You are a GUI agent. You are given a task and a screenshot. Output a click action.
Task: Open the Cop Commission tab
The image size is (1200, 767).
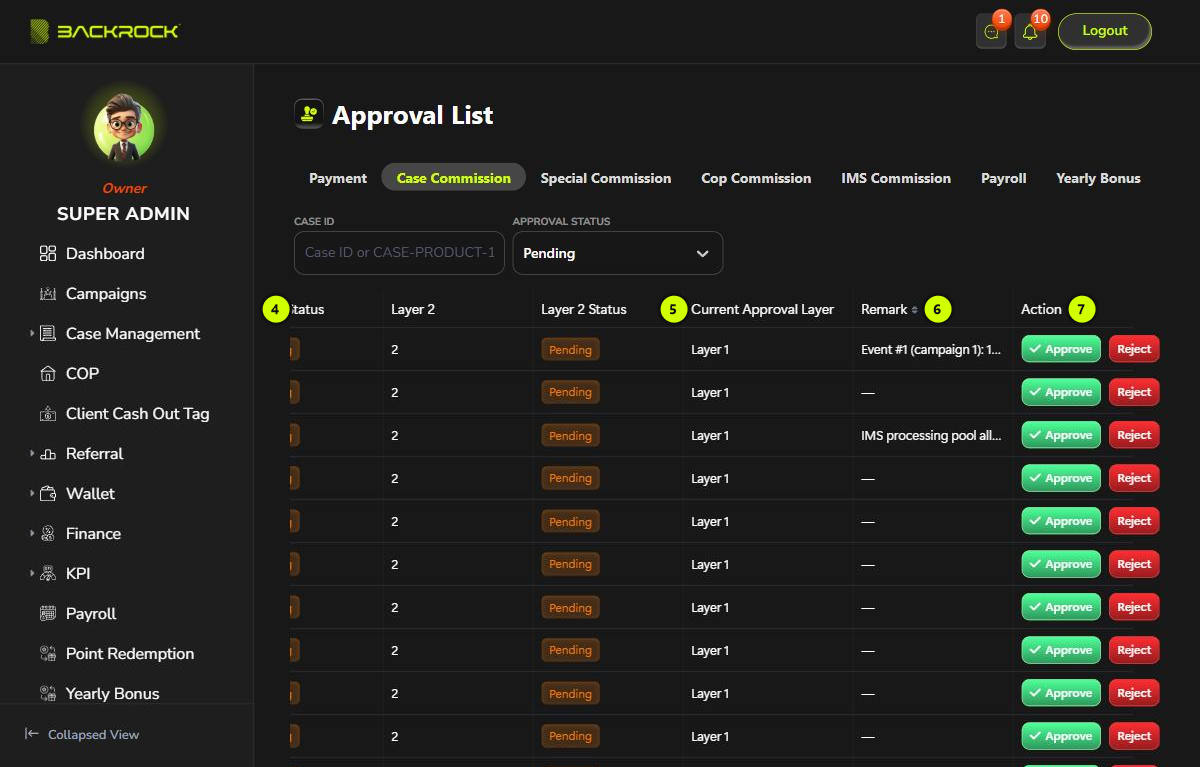click(756, 178)
